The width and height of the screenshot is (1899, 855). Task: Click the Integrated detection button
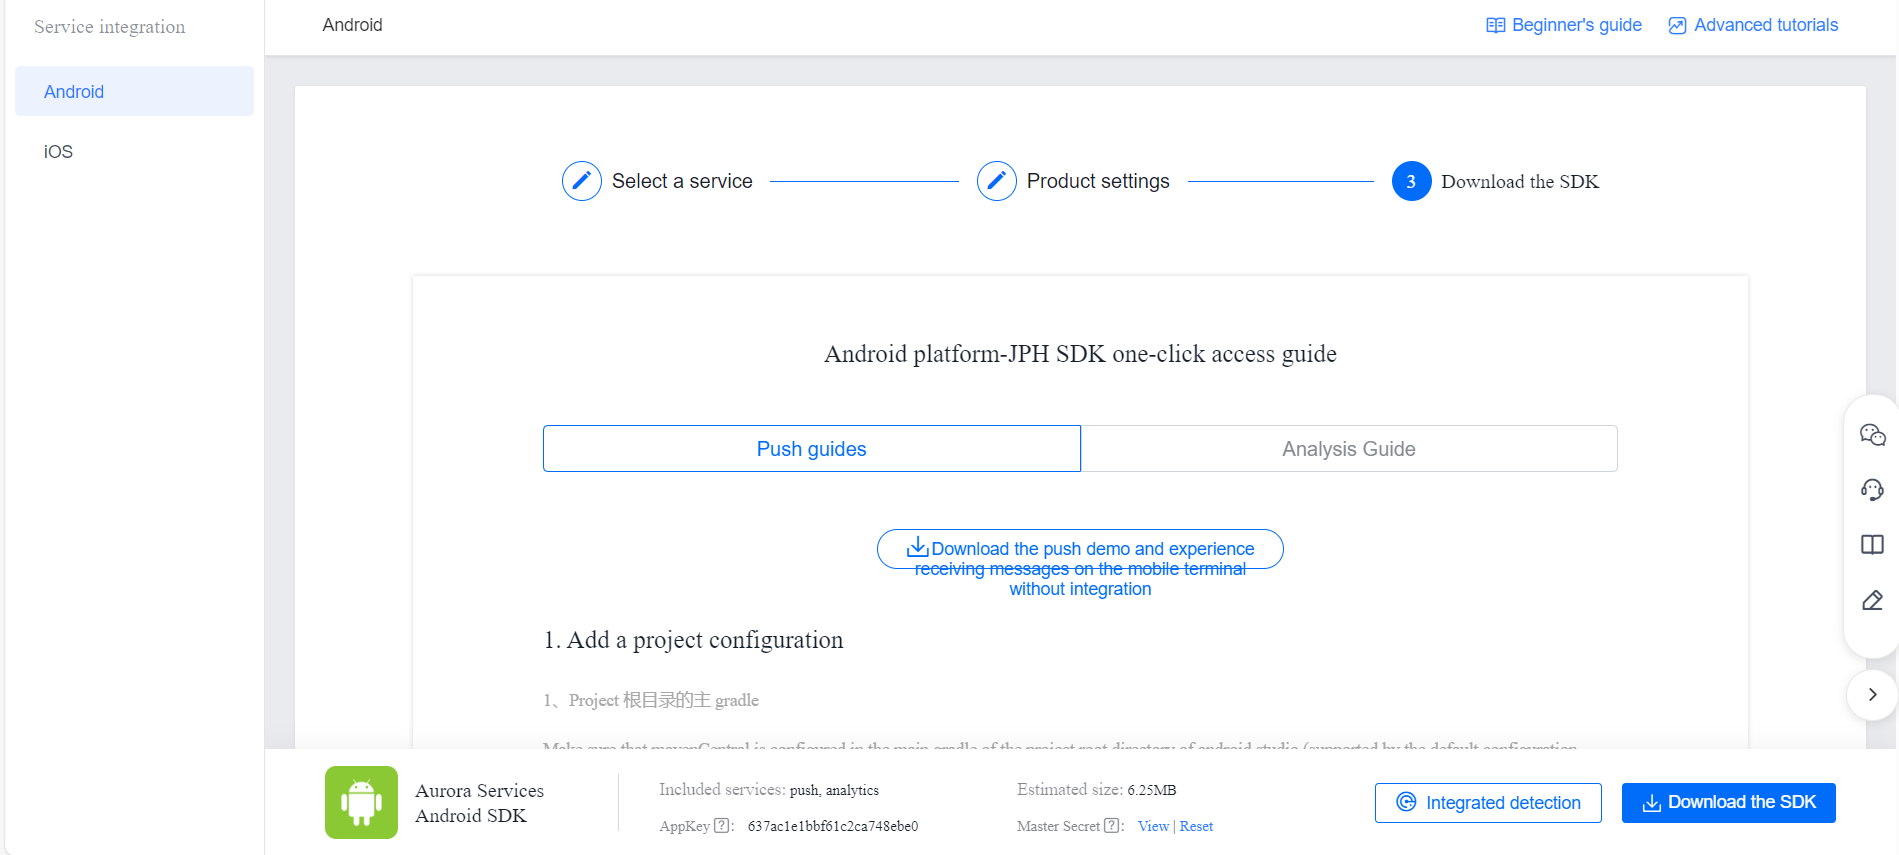(1488, 803)
